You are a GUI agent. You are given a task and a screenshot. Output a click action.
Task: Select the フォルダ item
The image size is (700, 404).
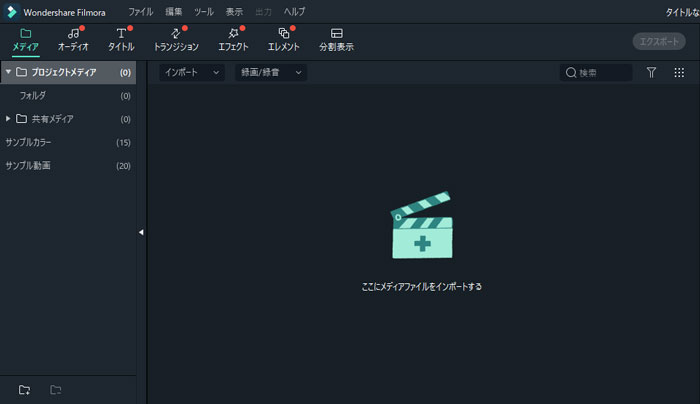point(68,96)
